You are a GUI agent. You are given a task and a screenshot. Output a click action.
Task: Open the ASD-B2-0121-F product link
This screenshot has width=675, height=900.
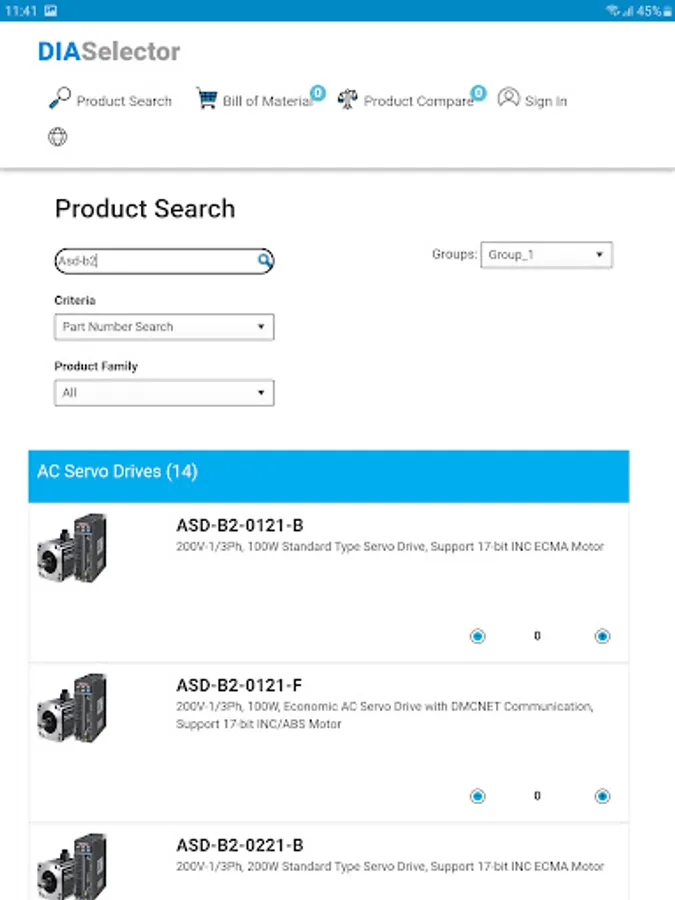(x=239, y=685)
